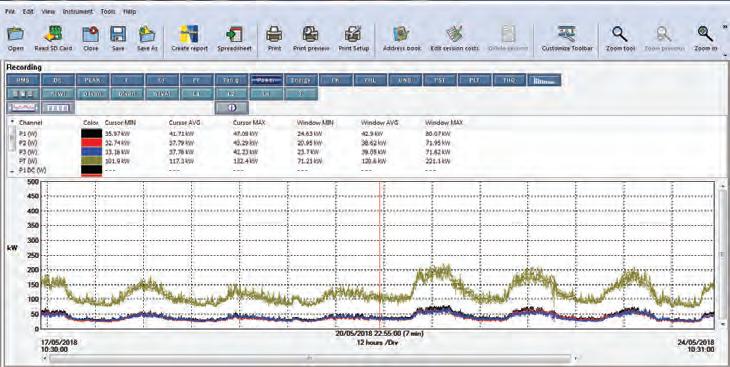Click the 101.9 kW Cursor MIN value

tap(117, 161)
